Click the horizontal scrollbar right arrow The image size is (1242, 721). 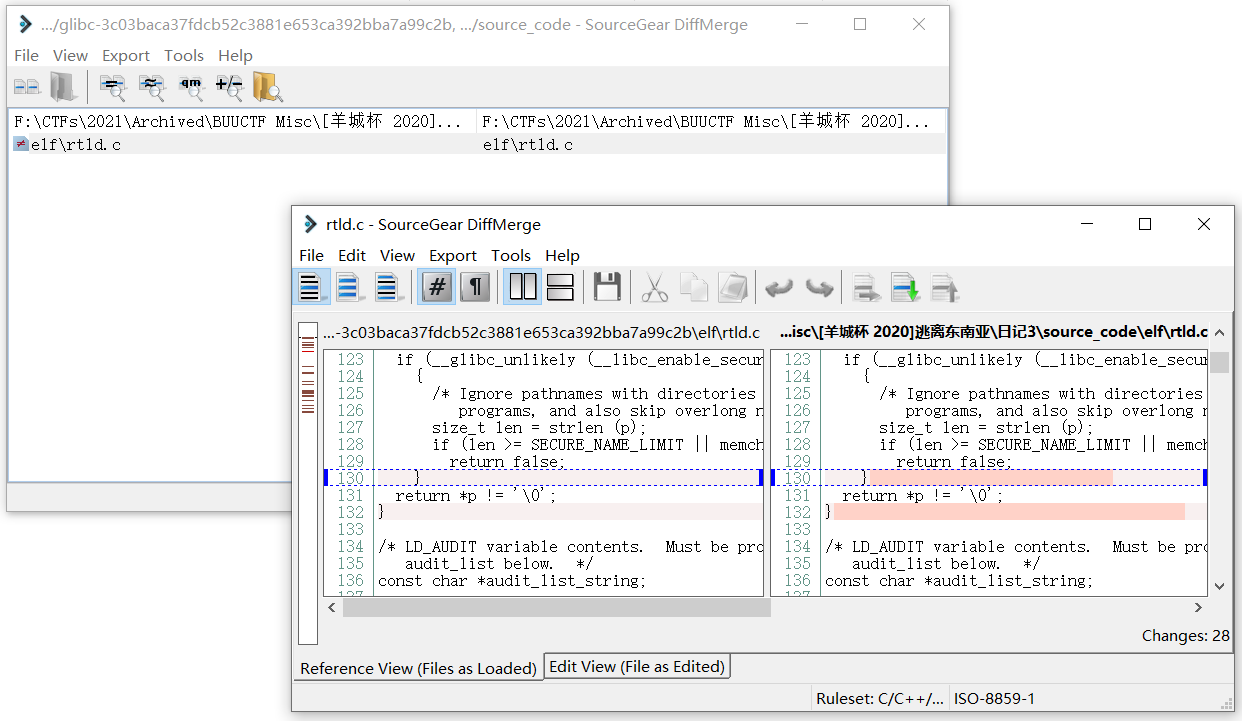(x=1198, y=607)
